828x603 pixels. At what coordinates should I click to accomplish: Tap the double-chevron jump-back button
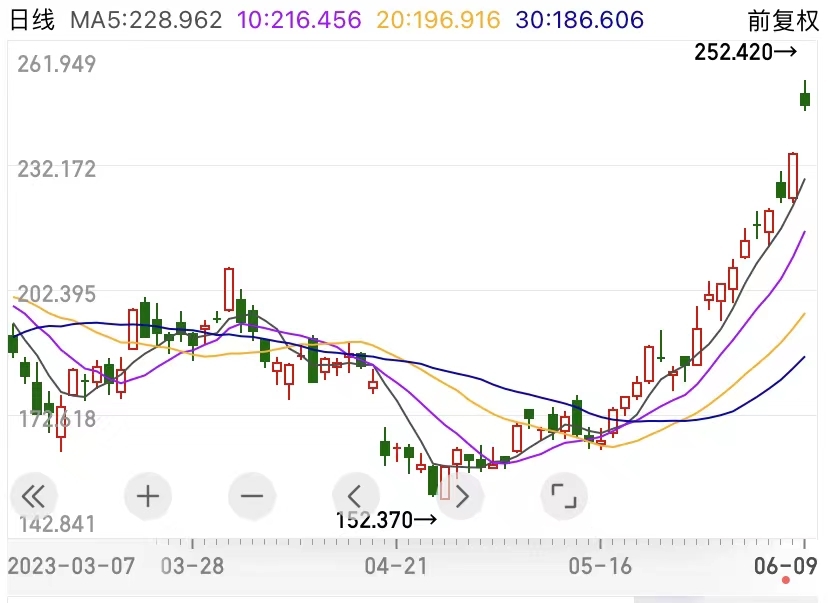point(34,495)
